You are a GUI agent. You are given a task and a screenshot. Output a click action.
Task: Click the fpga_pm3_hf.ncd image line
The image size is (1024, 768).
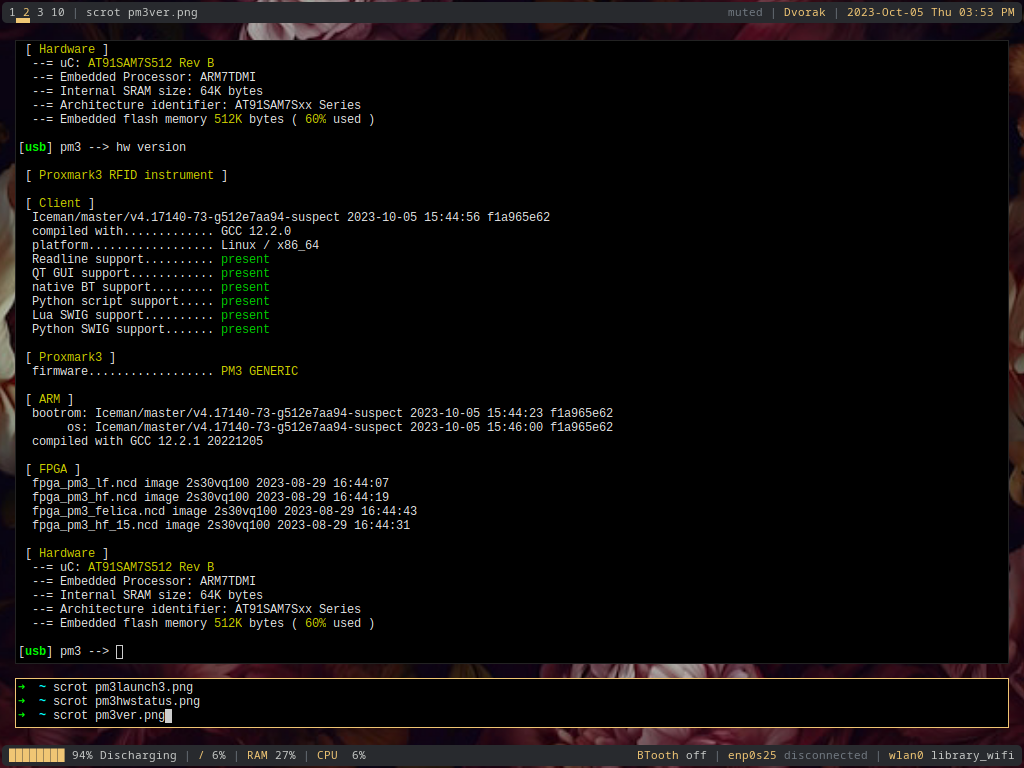pos(210,498)
